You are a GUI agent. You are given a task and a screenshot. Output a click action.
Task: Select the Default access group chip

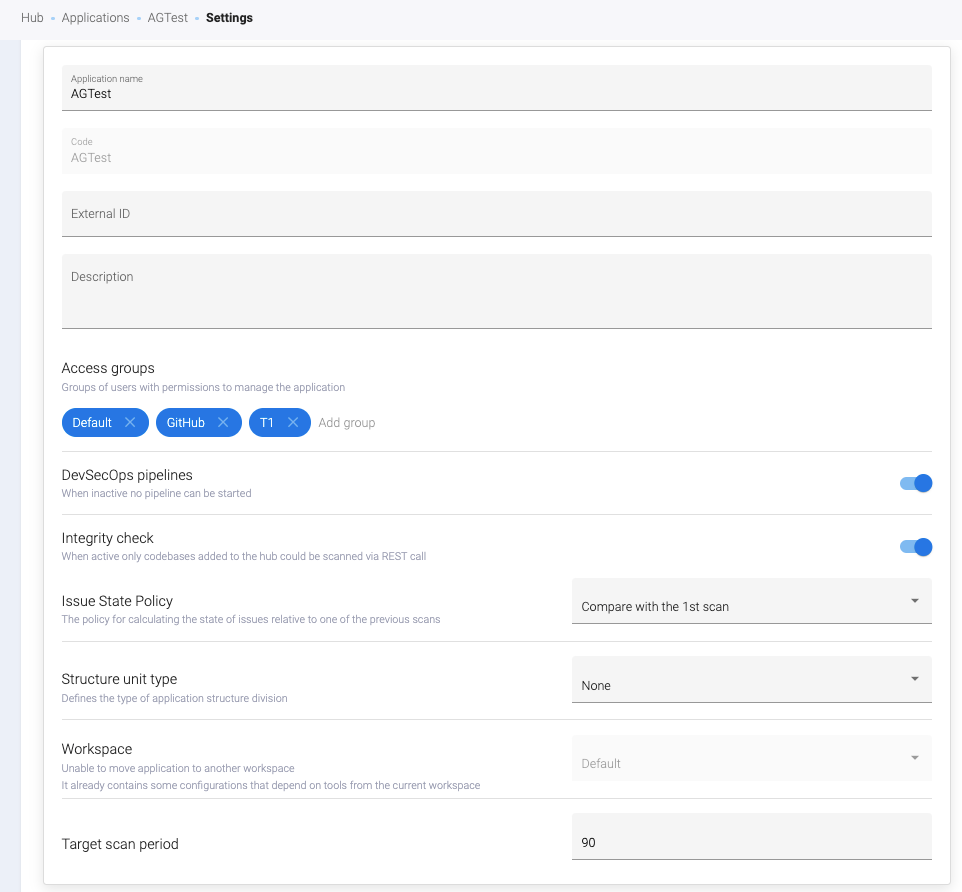92,423
